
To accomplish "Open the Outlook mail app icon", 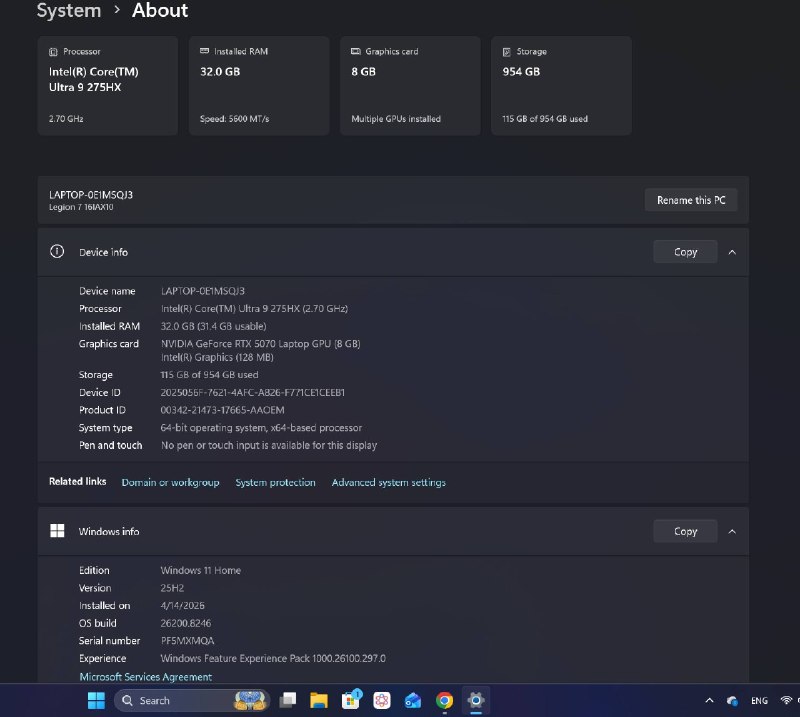I will [413, 700].
